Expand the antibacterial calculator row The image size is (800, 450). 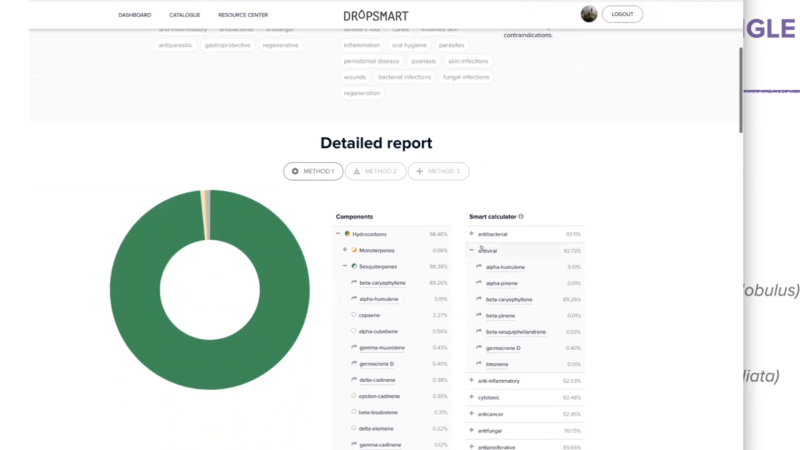click(471, 234)
